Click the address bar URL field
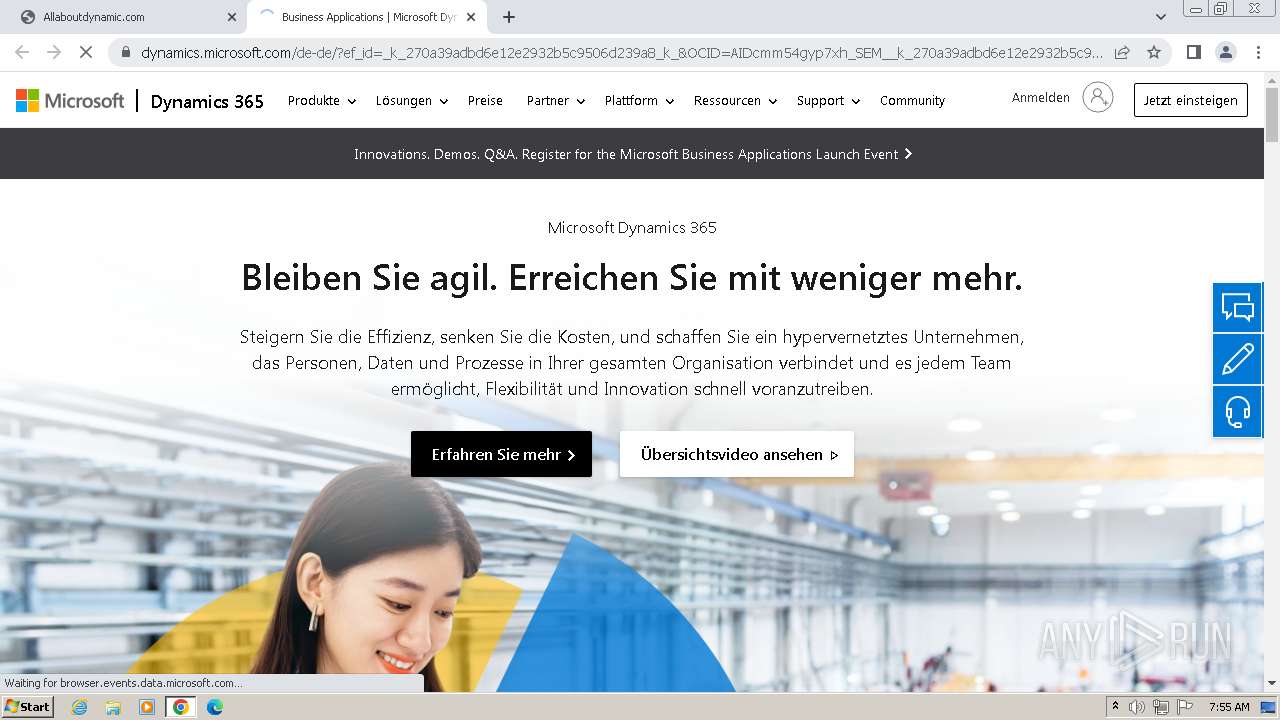Screen dimensions: 1280x720 click(620, 52)
